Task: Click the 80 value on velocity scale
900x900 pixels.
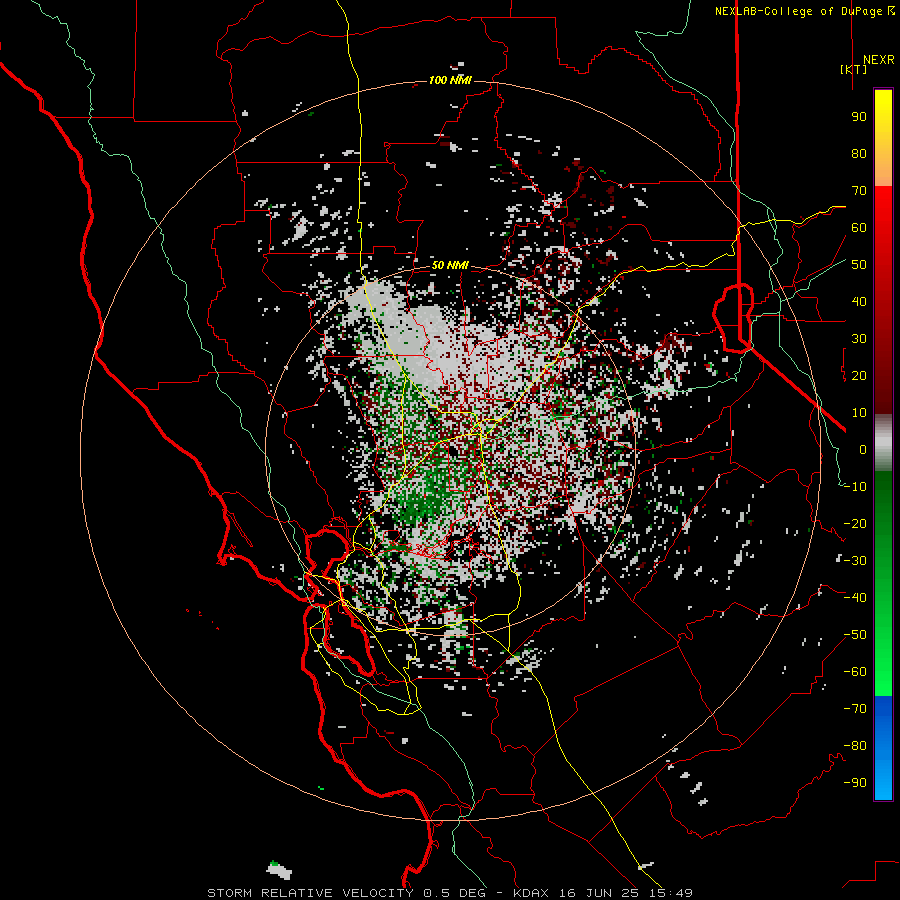Action: (x=859, y=153)
